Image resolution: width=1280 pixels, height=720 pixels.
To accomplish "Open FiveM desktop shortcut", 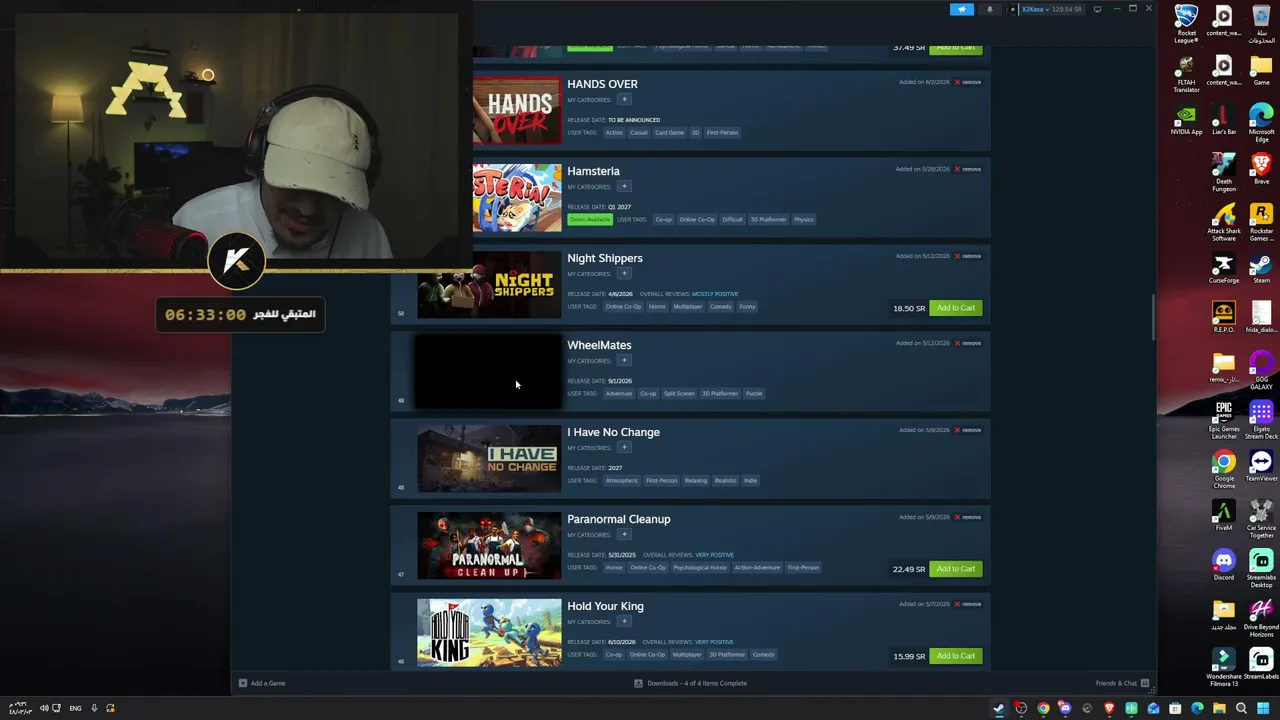I will tap(1224, 516).
